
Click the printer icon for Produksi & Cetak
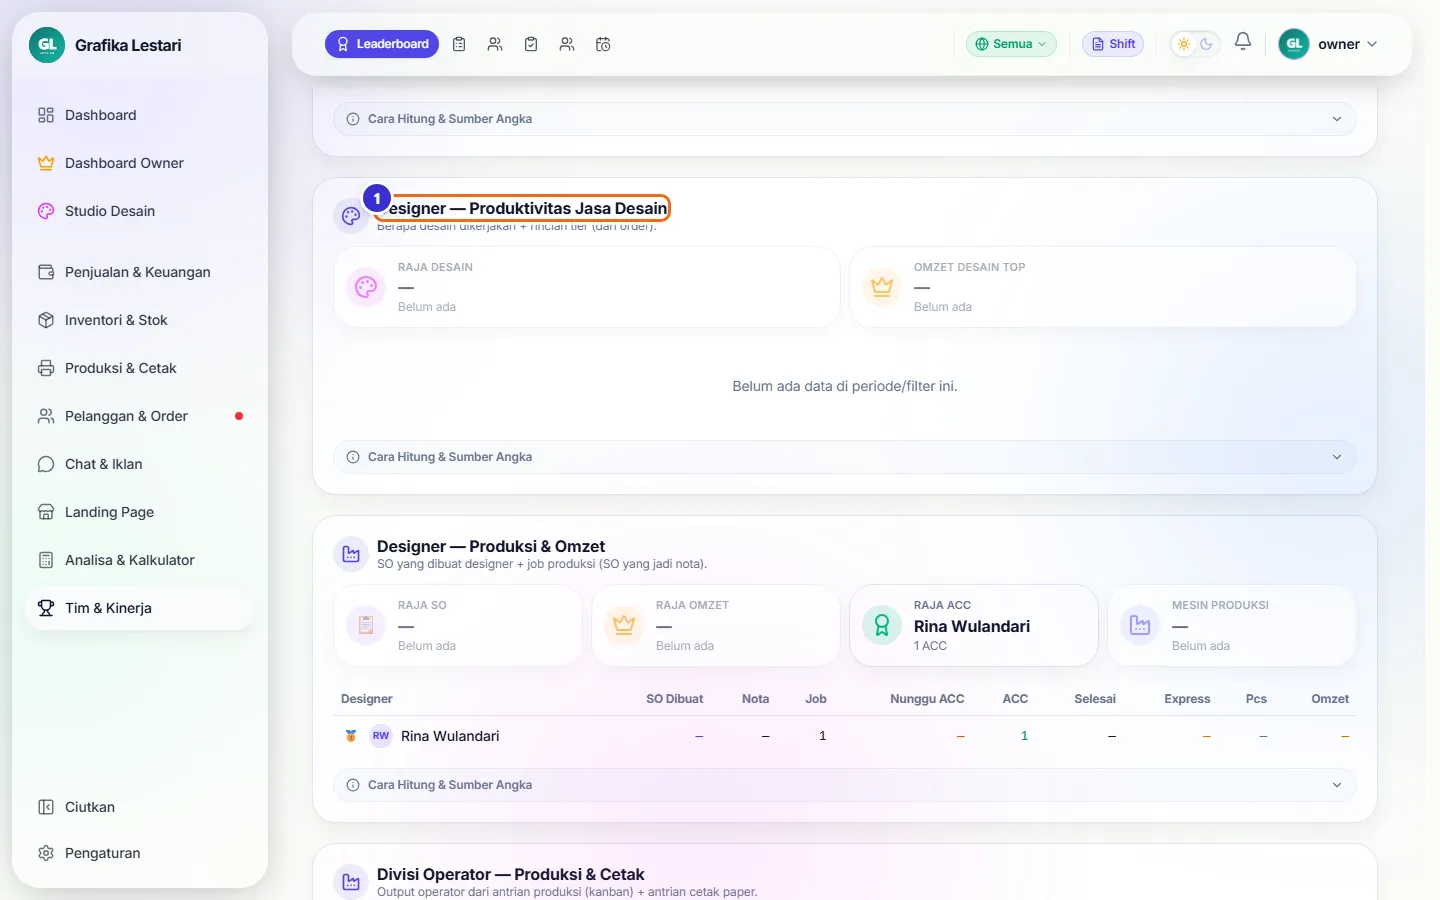click(46, 368)
